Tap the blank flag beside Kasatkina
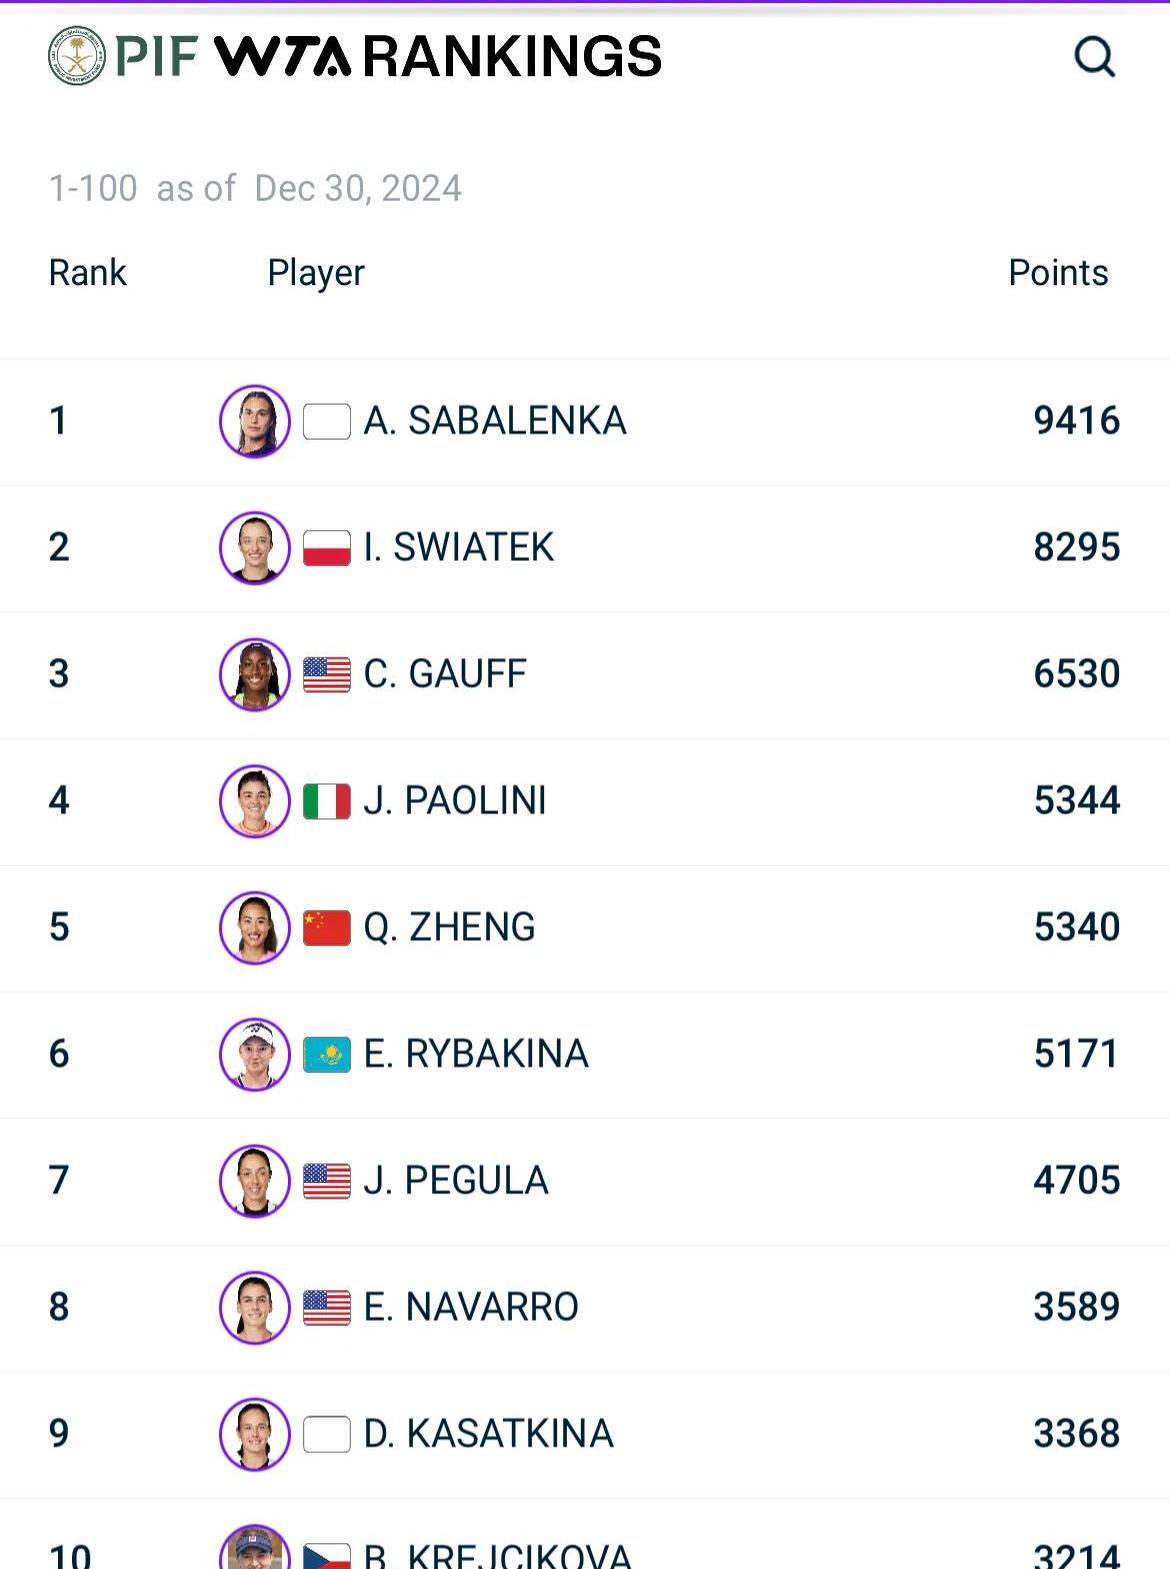The width and height of the screenshot is (1170, 1569). click(x=327, y=1434)
